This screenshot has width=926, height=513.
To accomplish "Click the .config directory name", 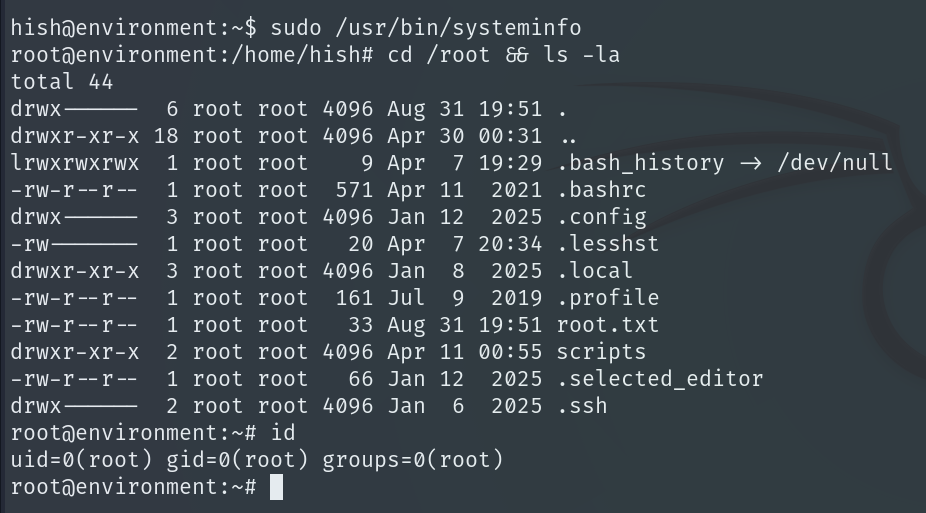I will 602,217.
